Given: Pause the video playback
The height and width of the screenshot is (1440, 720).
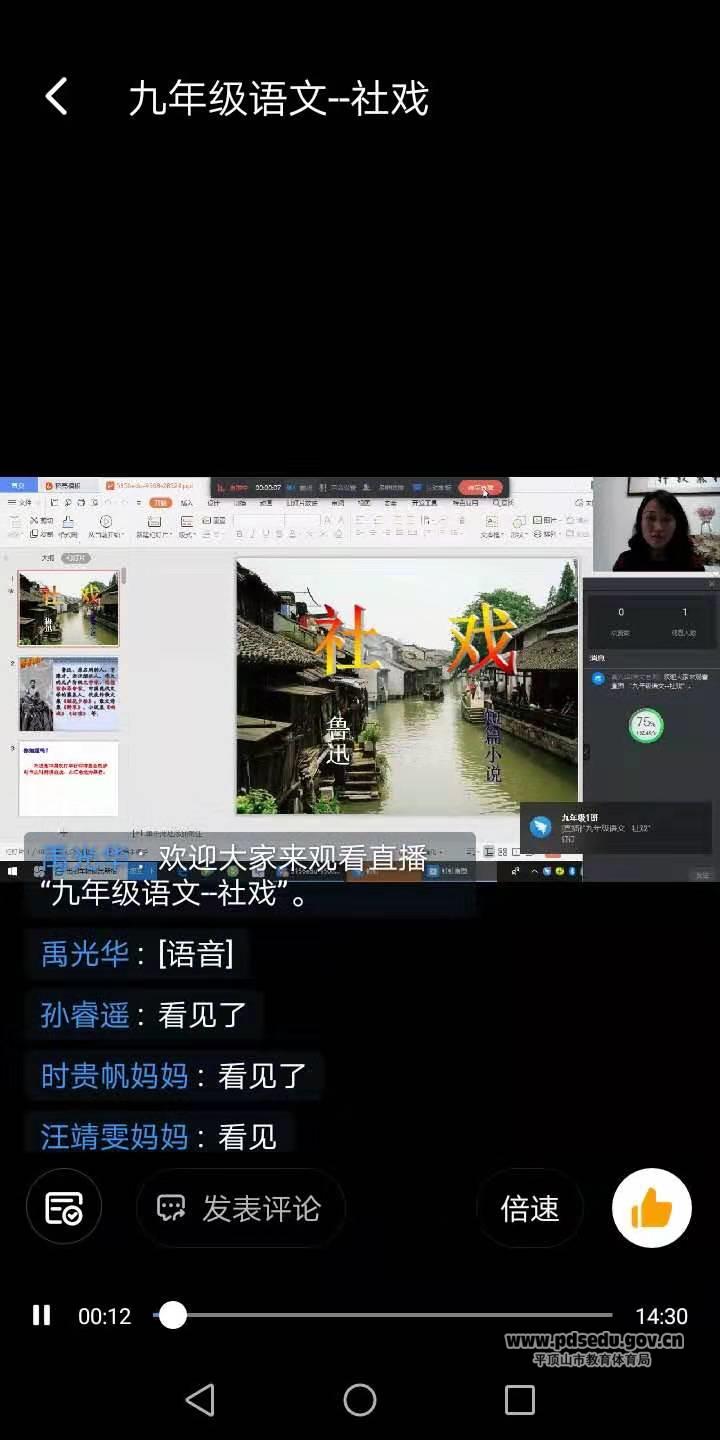Looking at the screenshot, I should pyautogui.click(x=41, y=1315).
